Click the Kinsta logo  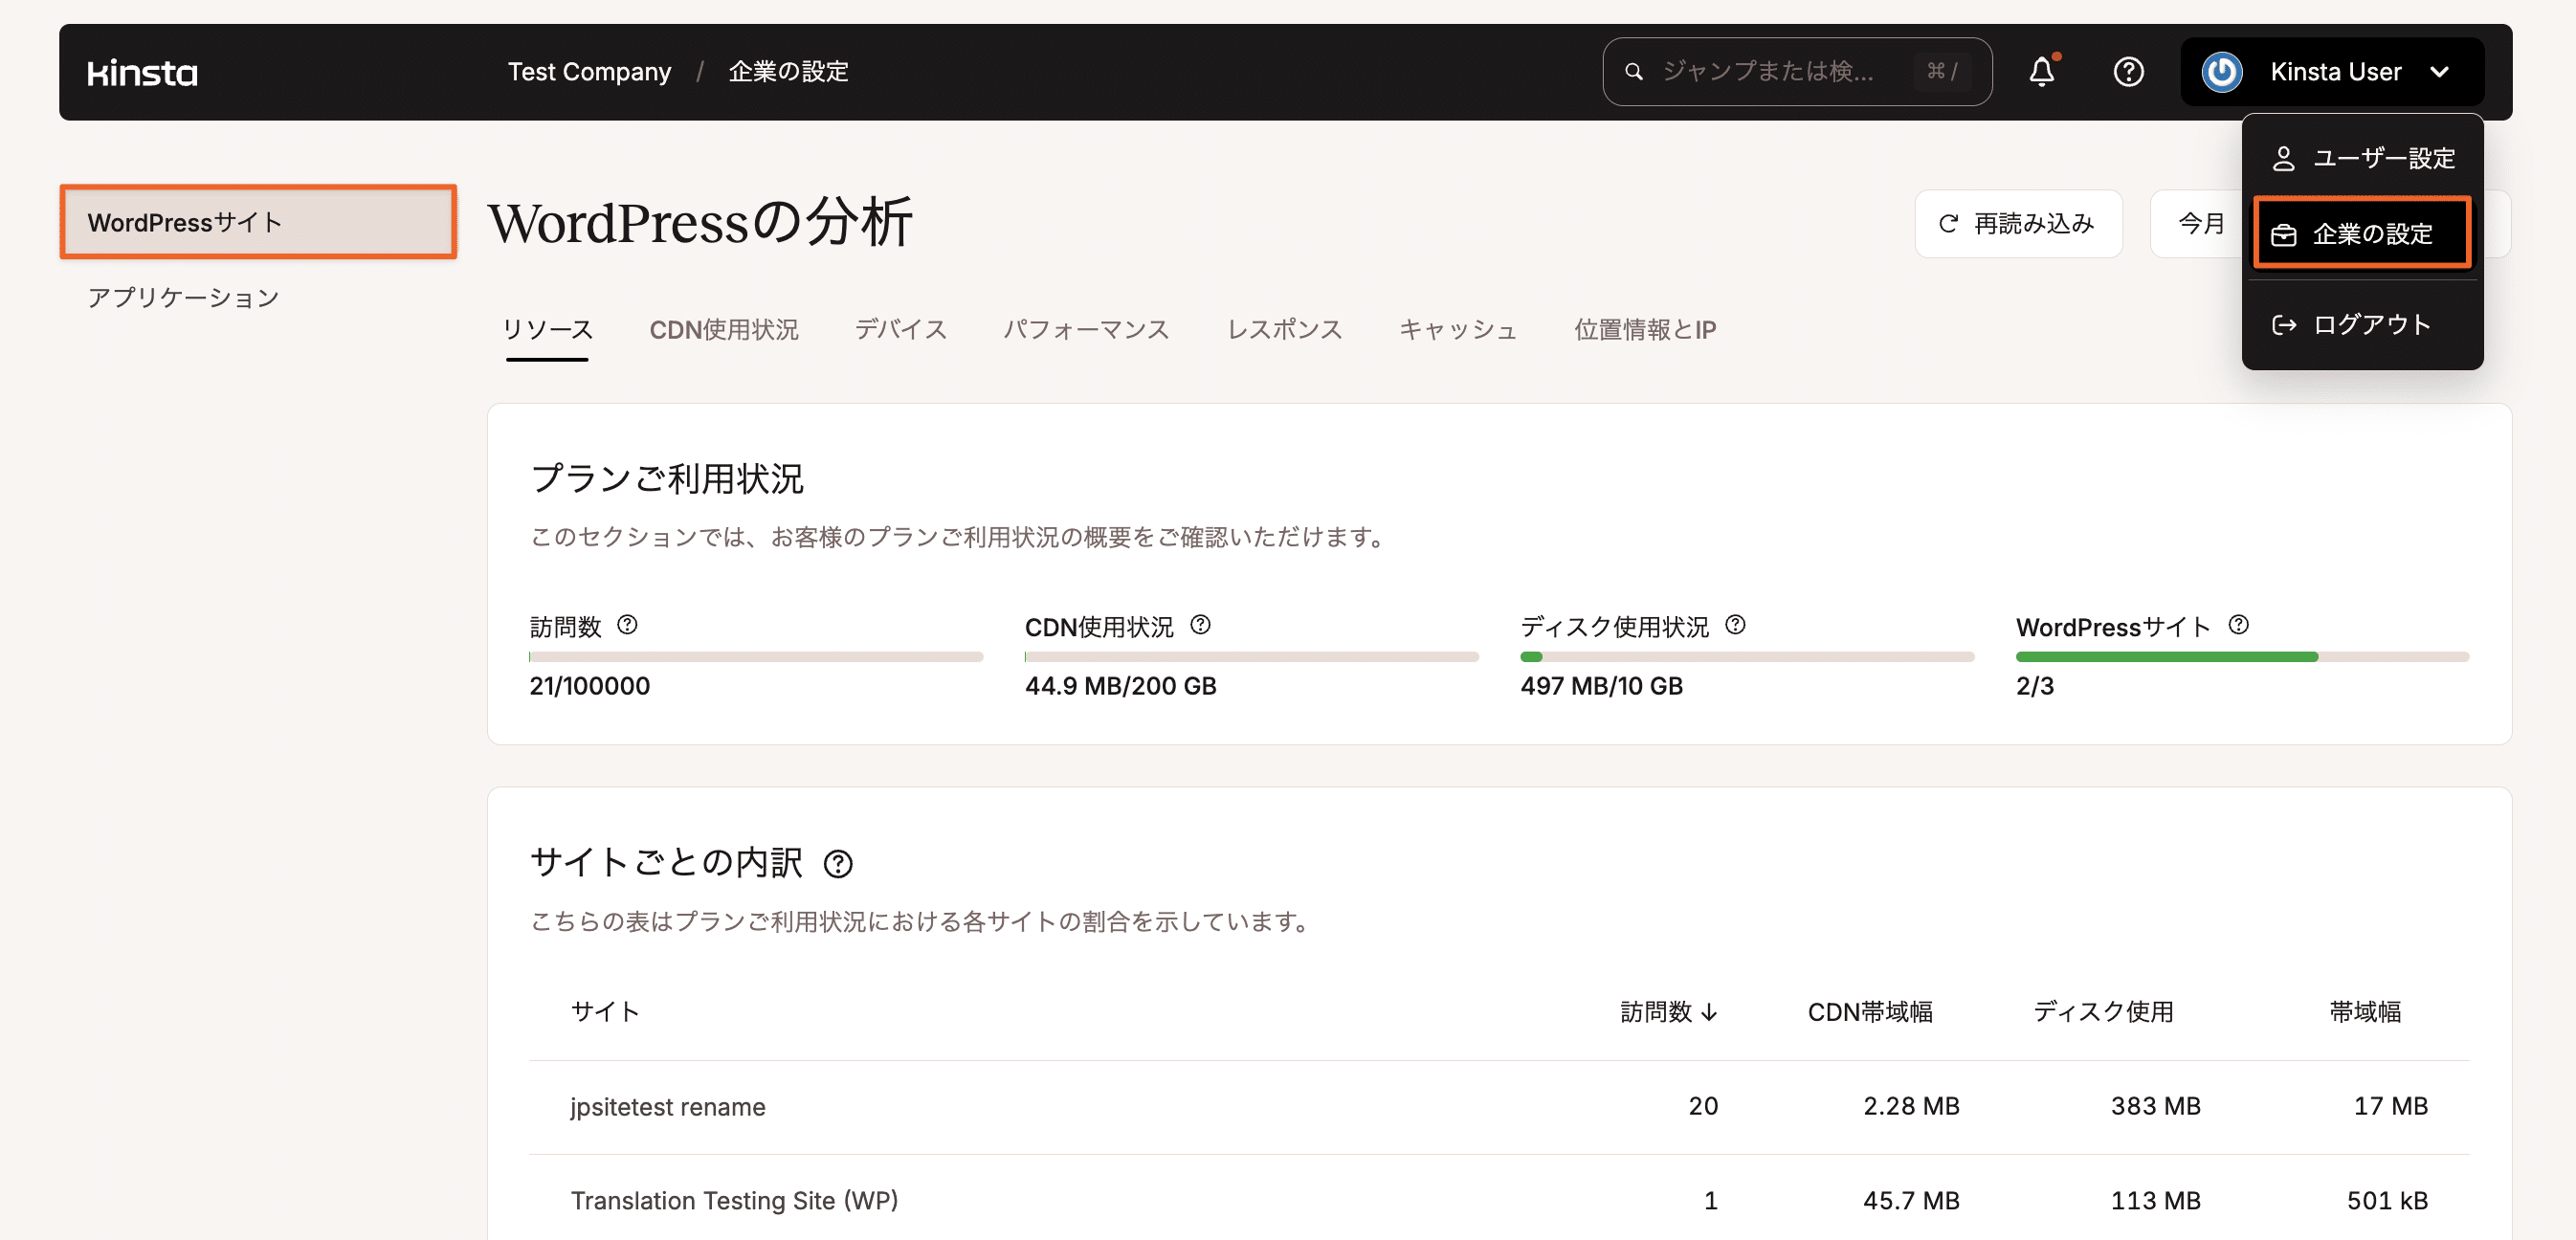141,71
